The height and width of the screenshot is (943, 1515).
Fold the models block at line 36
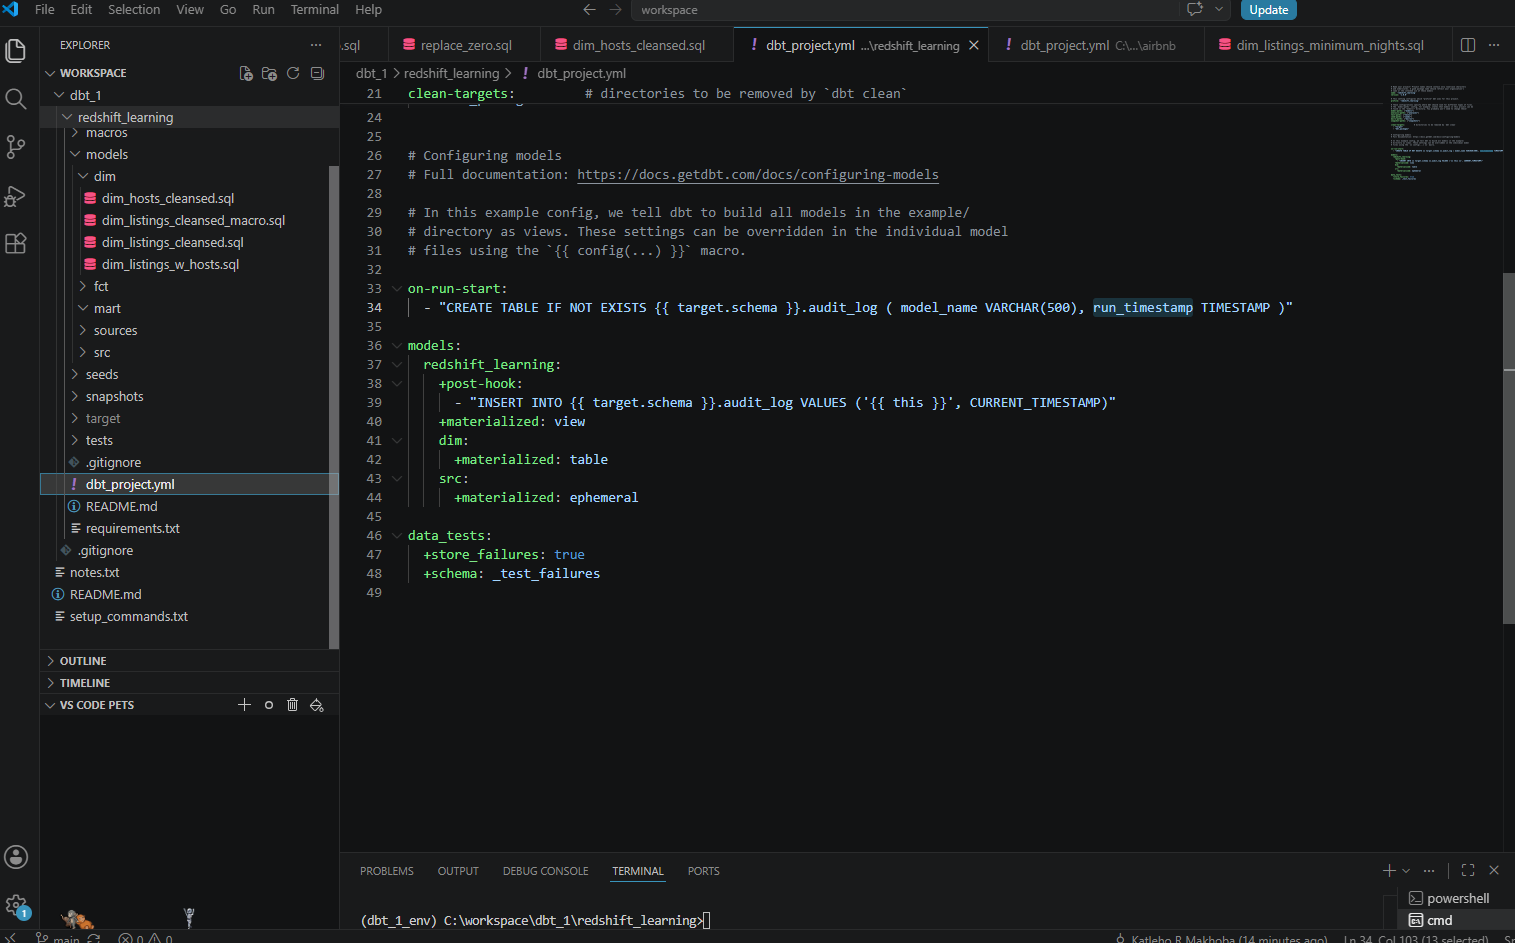coord(397,346)
